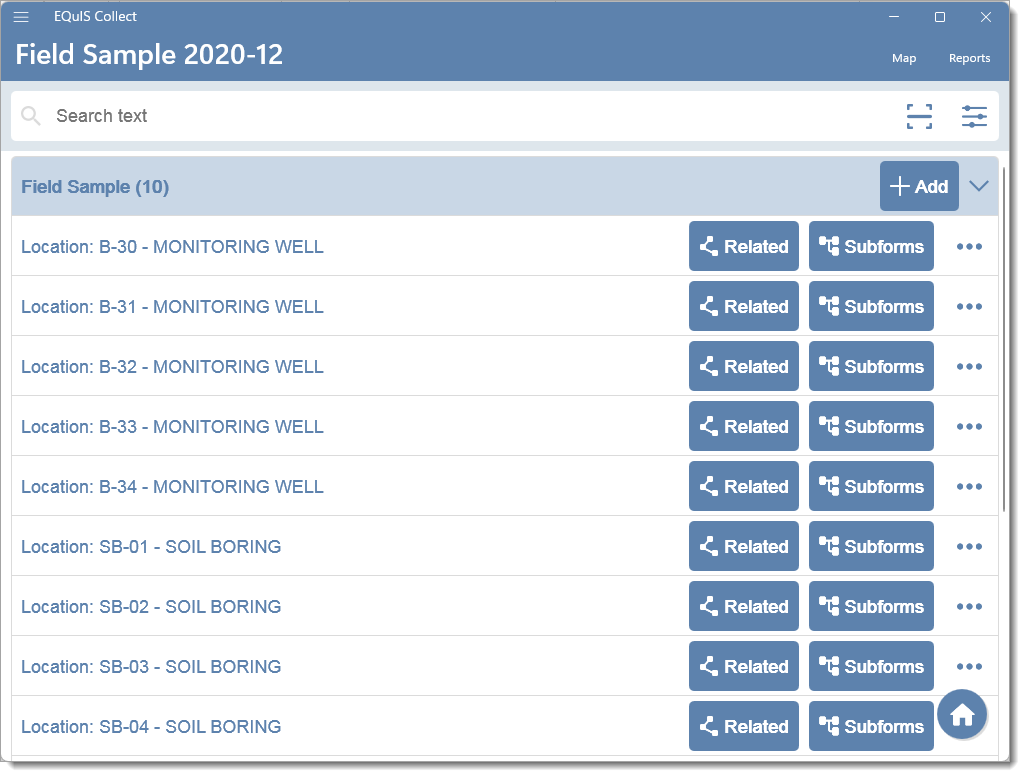Image resolution: width=1025 pixels, height=777 pixels.
Task: Show Related for B-31 monitoring well
Action: pyautogui.click(x=744, y=306)
